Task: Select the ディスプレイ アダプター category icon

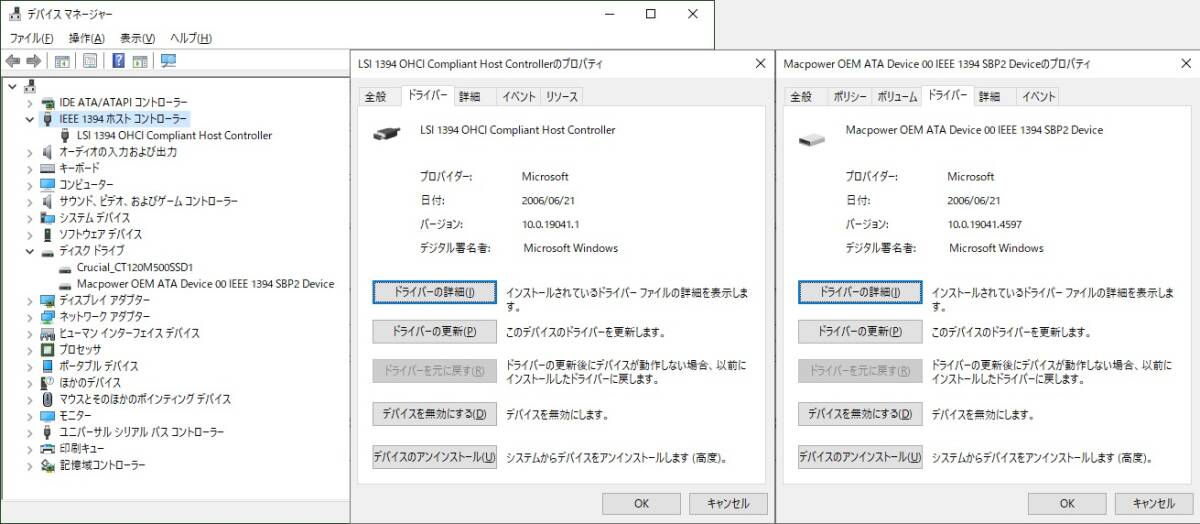Action: (x=47, y=300)
